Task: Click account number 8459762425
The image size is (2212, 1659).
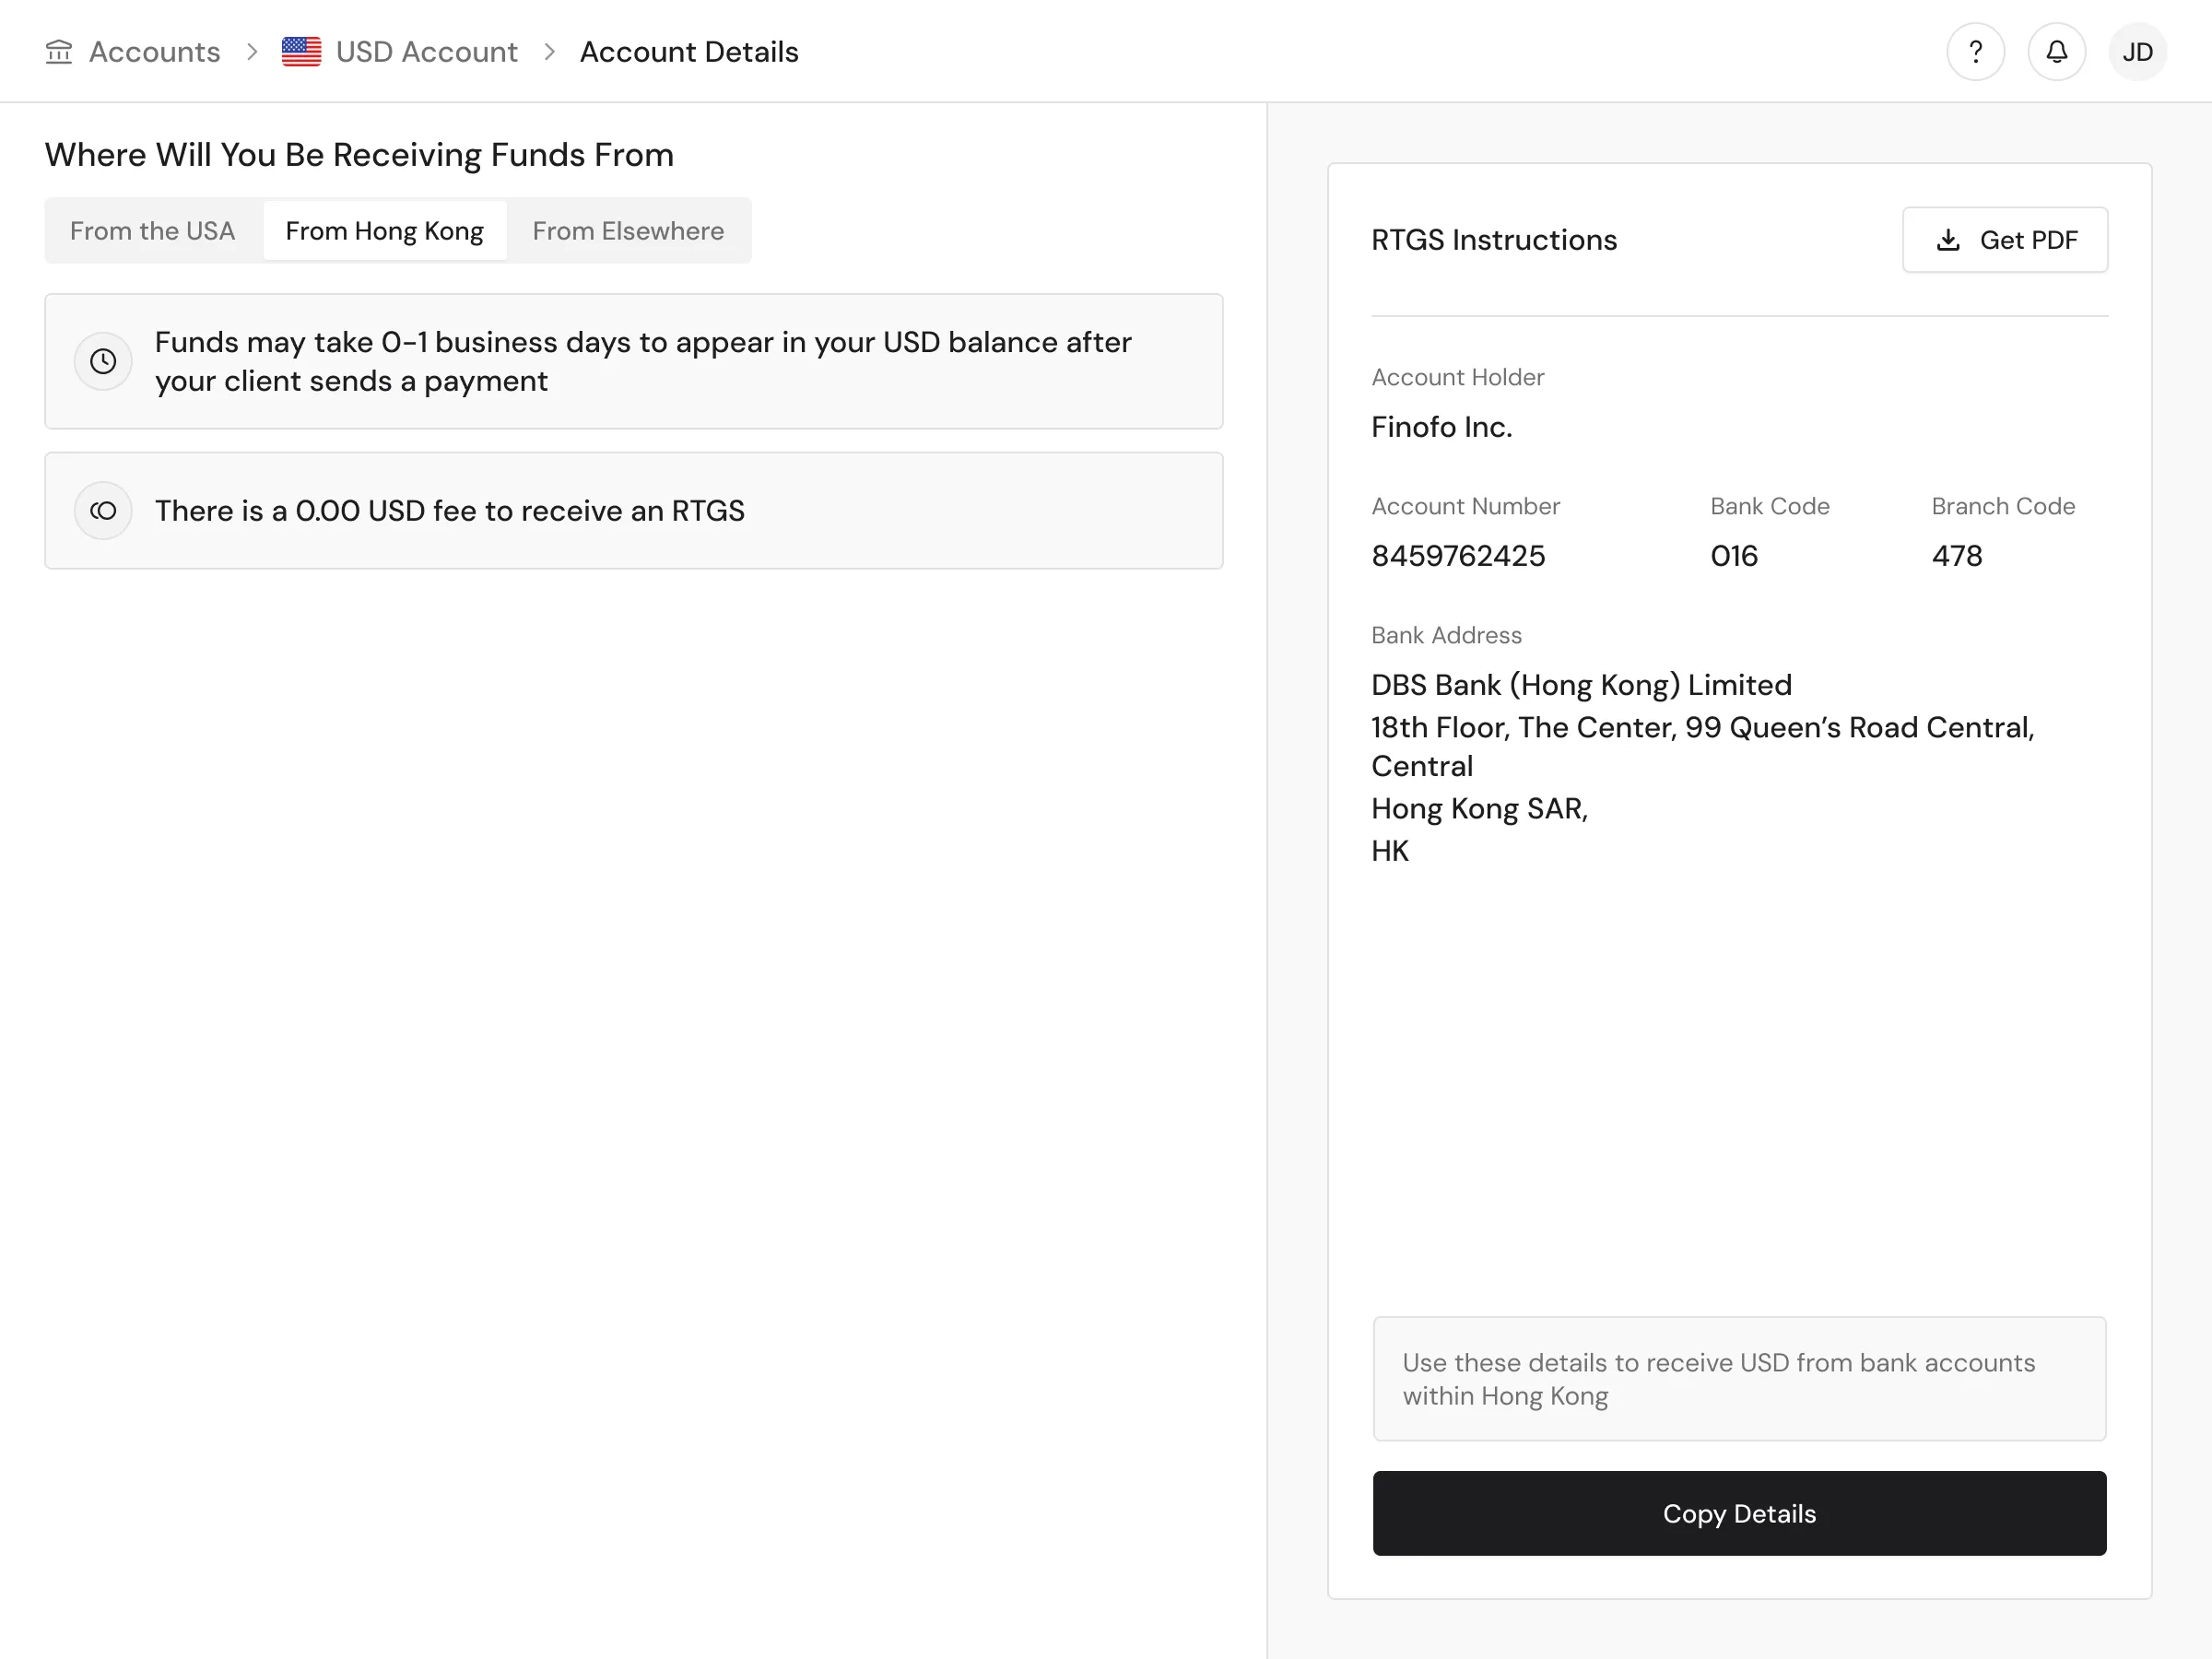Action: pyautogui.click(x=1457, y=556)
